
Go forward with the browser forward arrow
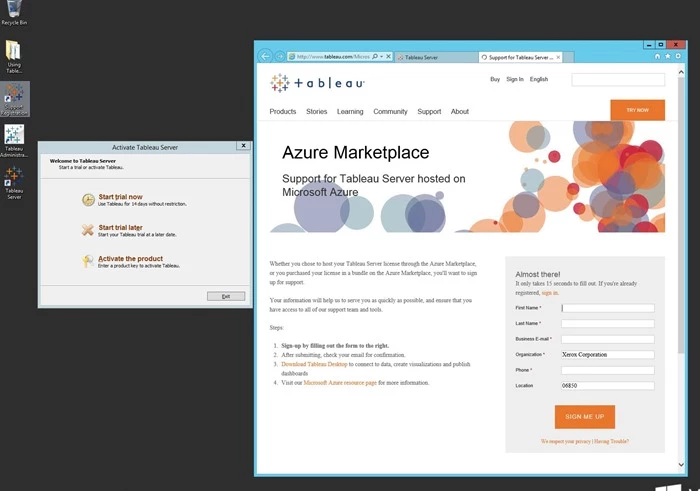279,56
